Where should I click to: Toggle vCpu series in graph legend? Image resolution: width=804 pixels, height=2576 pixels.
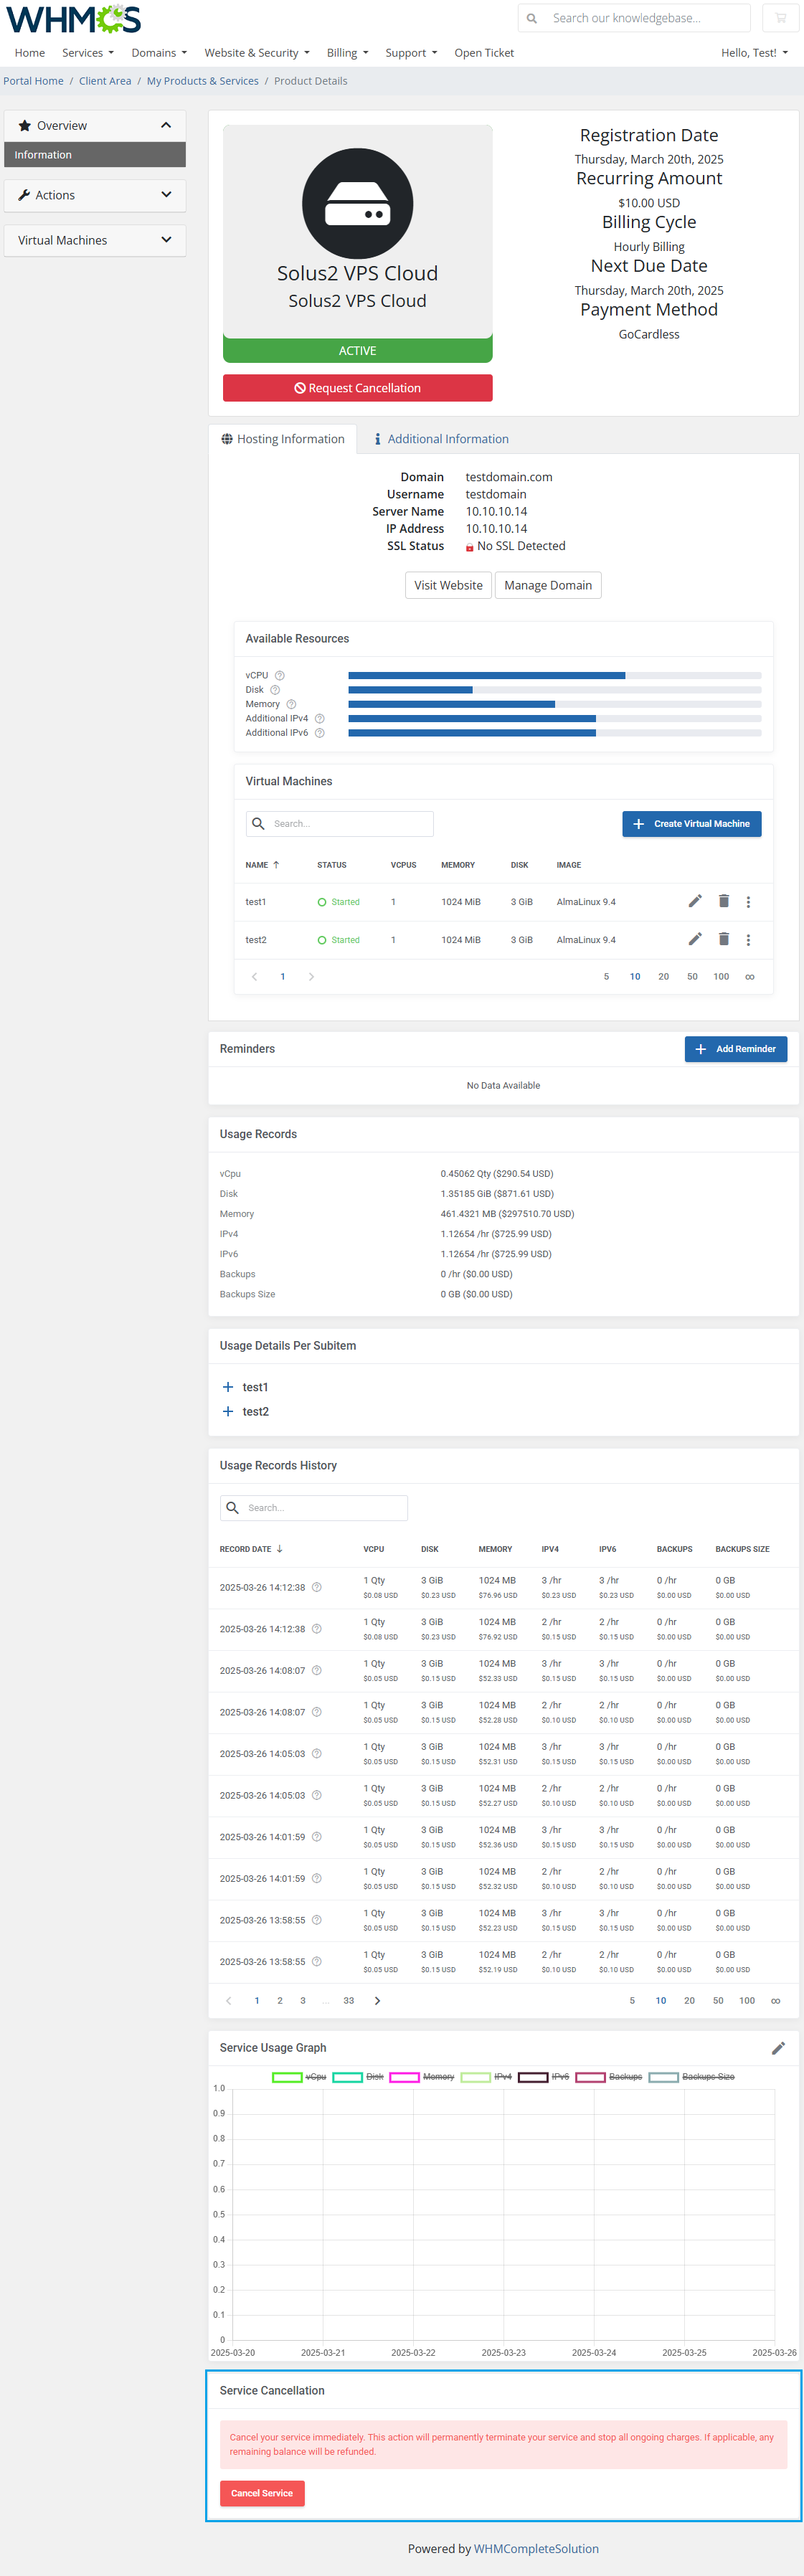[299, 2077]
